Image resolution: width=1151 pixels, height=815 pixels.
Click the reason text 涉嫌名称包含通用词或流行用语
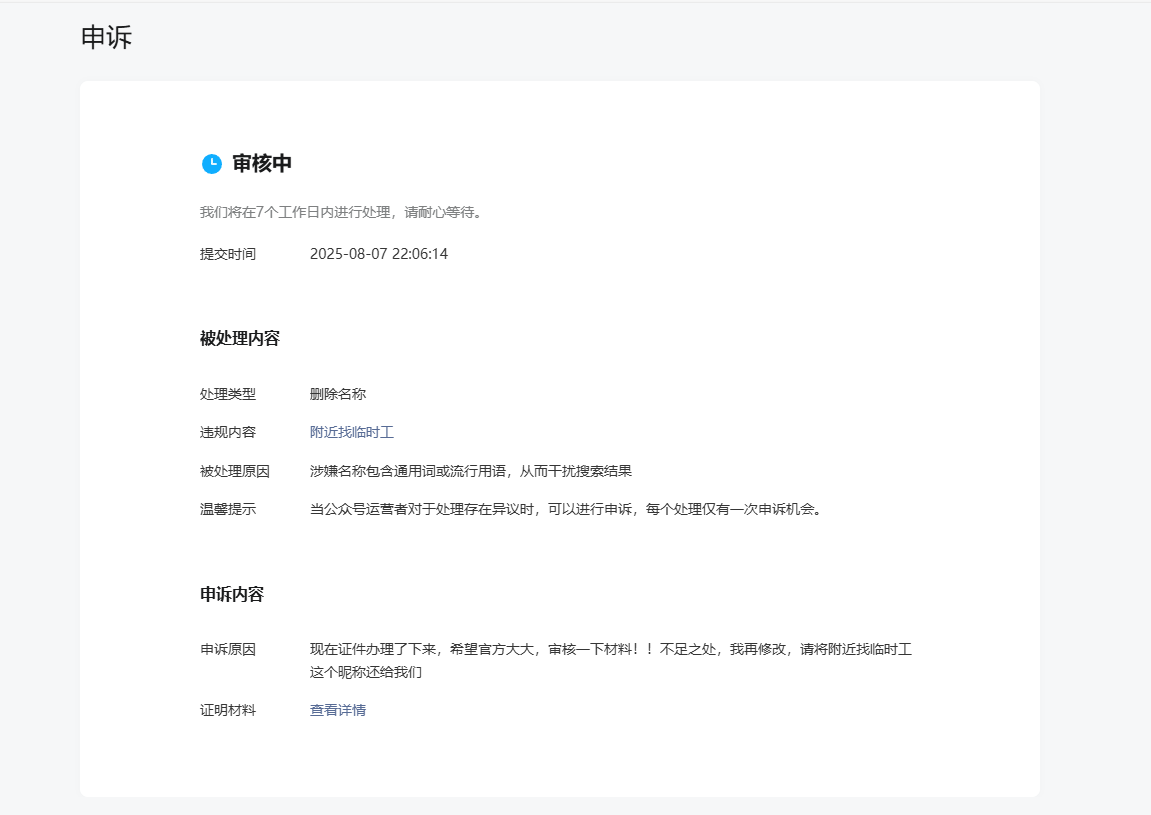tap(407, 471)
